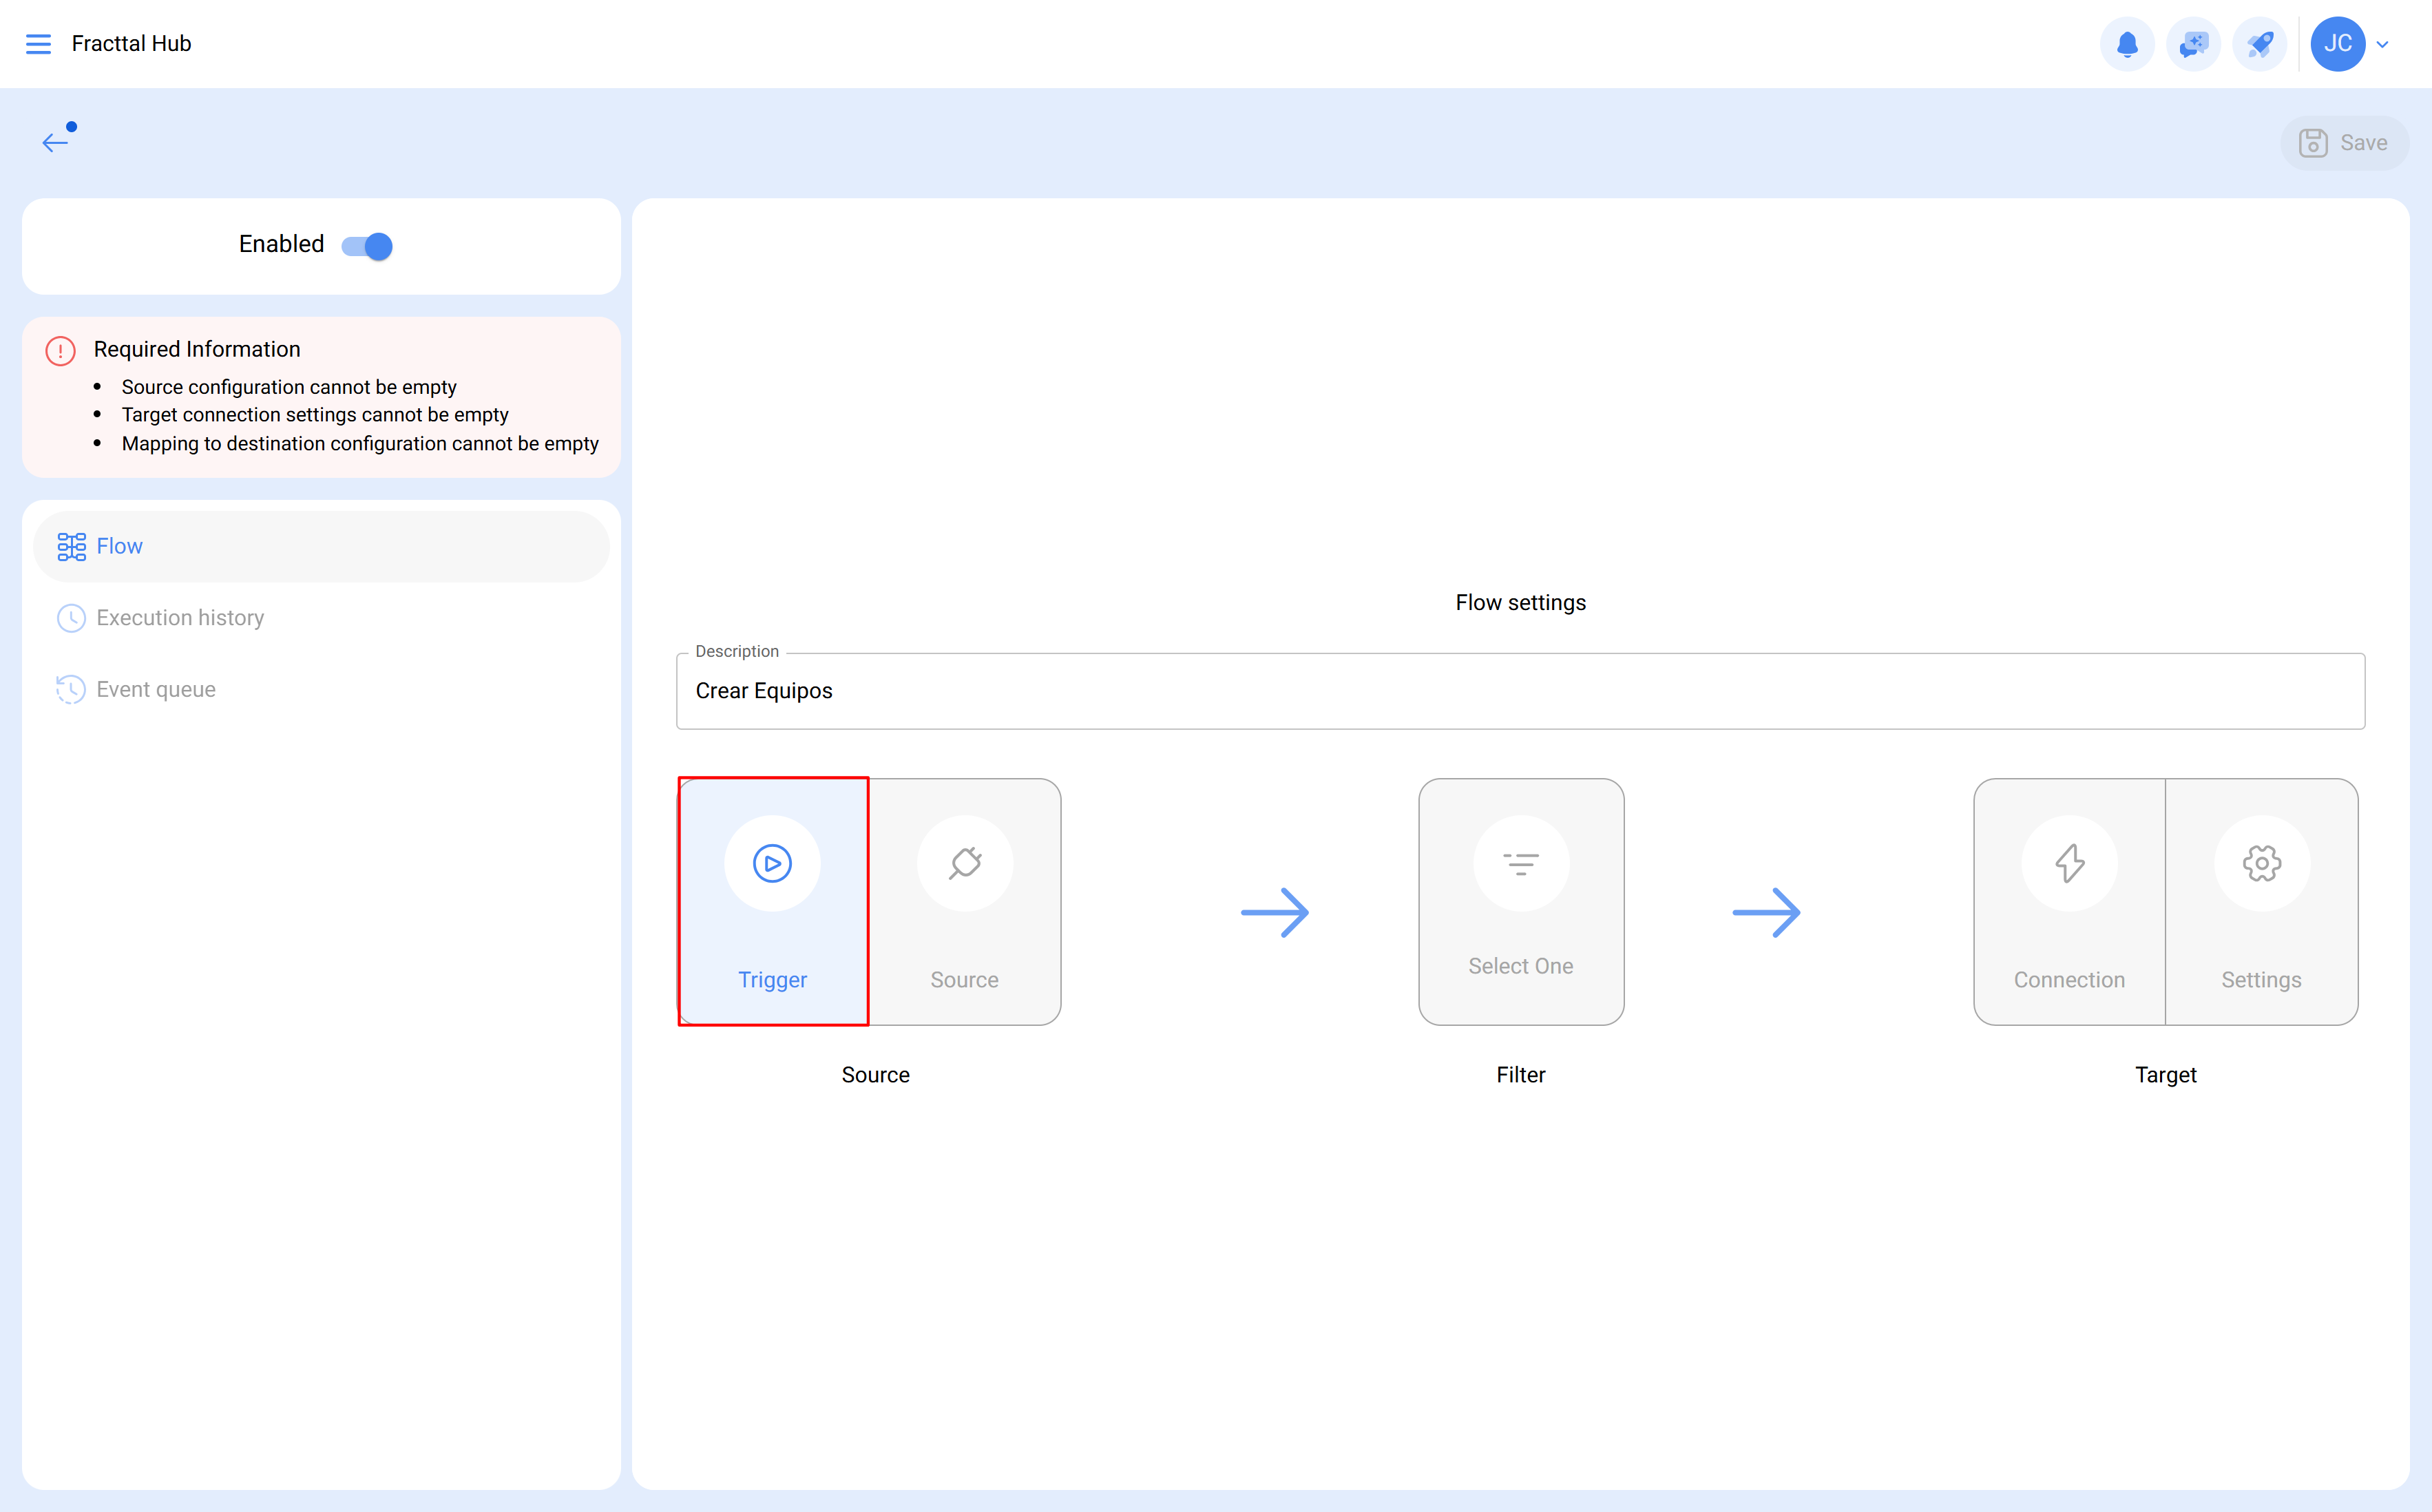Open the Event queue history icon
This screenshot has width=2432, height=1512.
71,689
